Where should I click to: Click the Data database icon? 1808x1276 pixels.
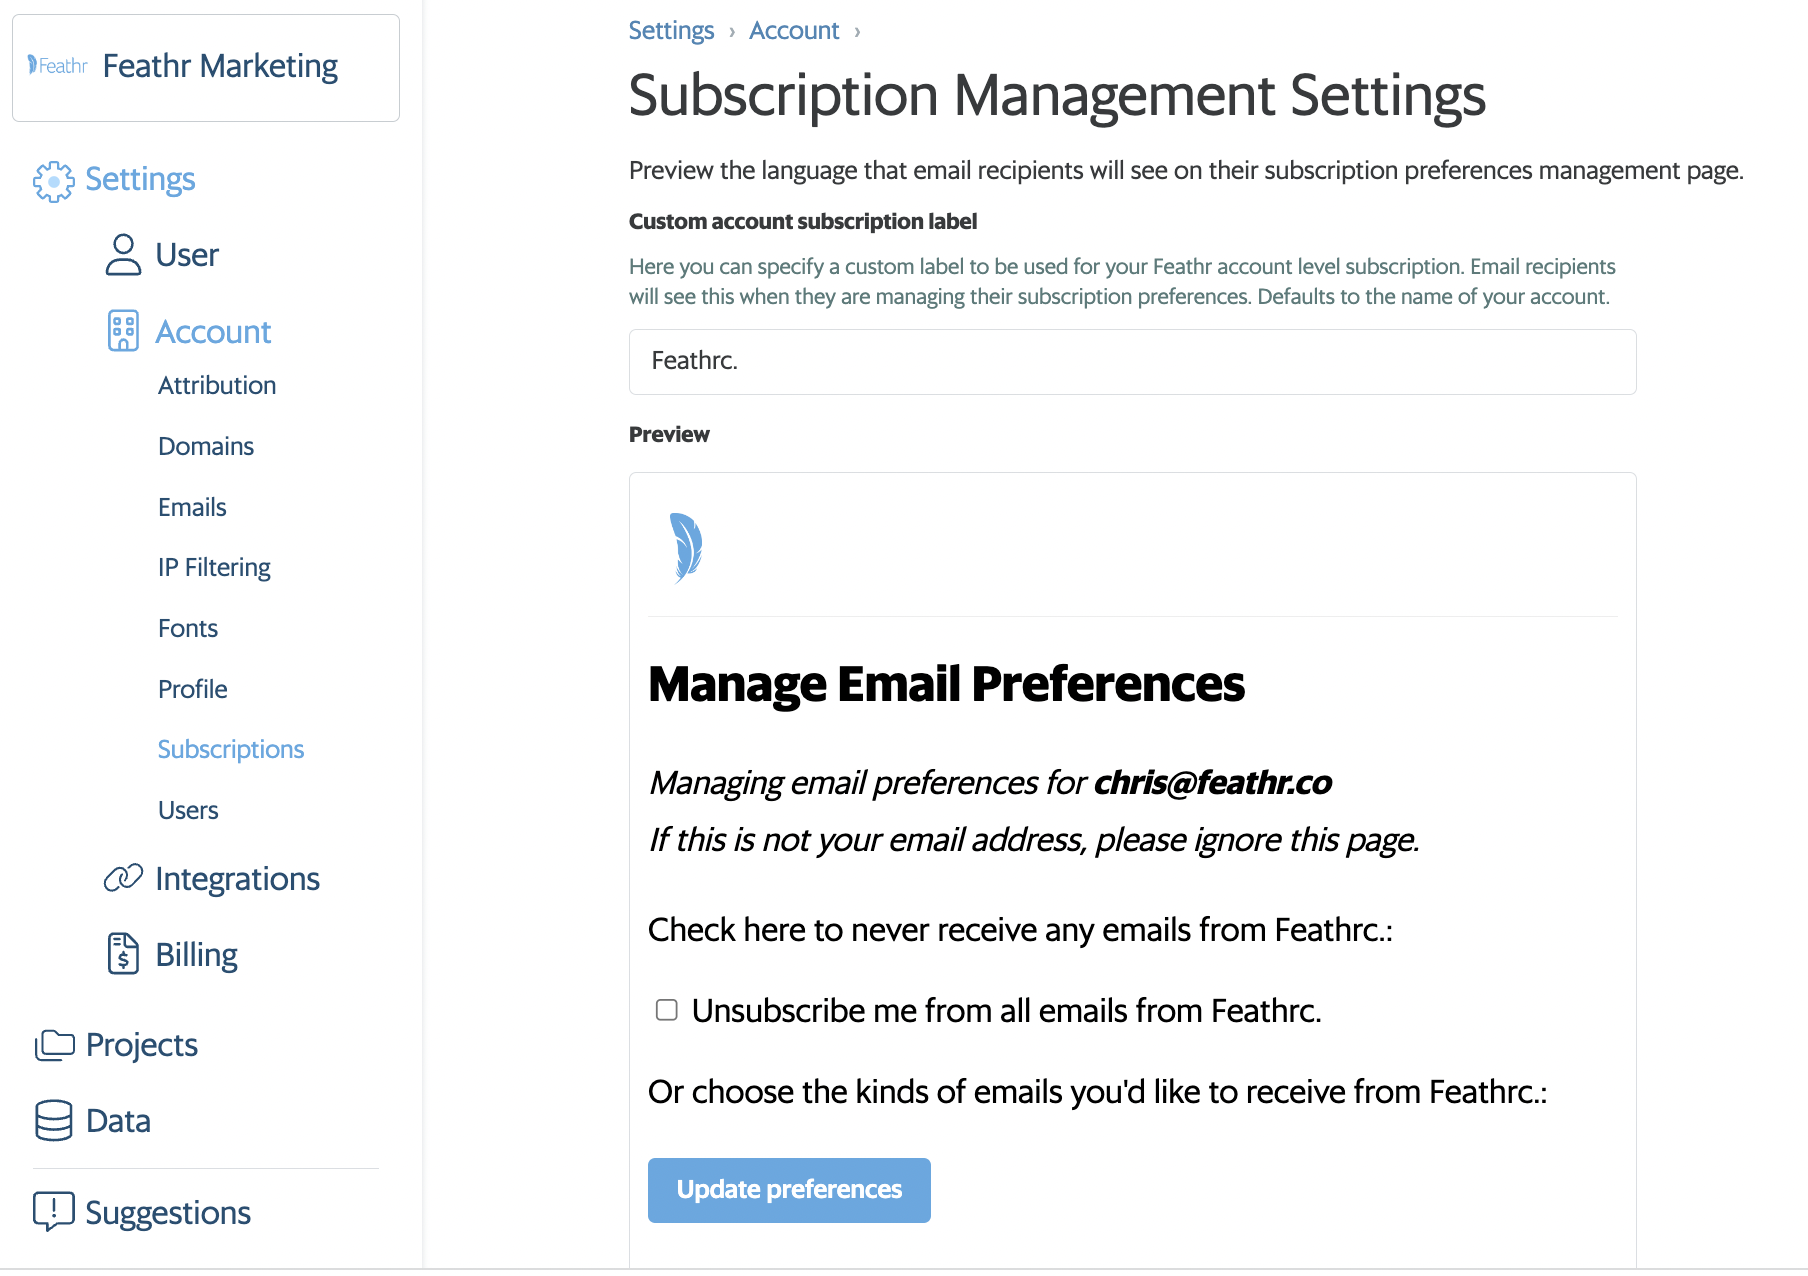(x=54, y=1121)
